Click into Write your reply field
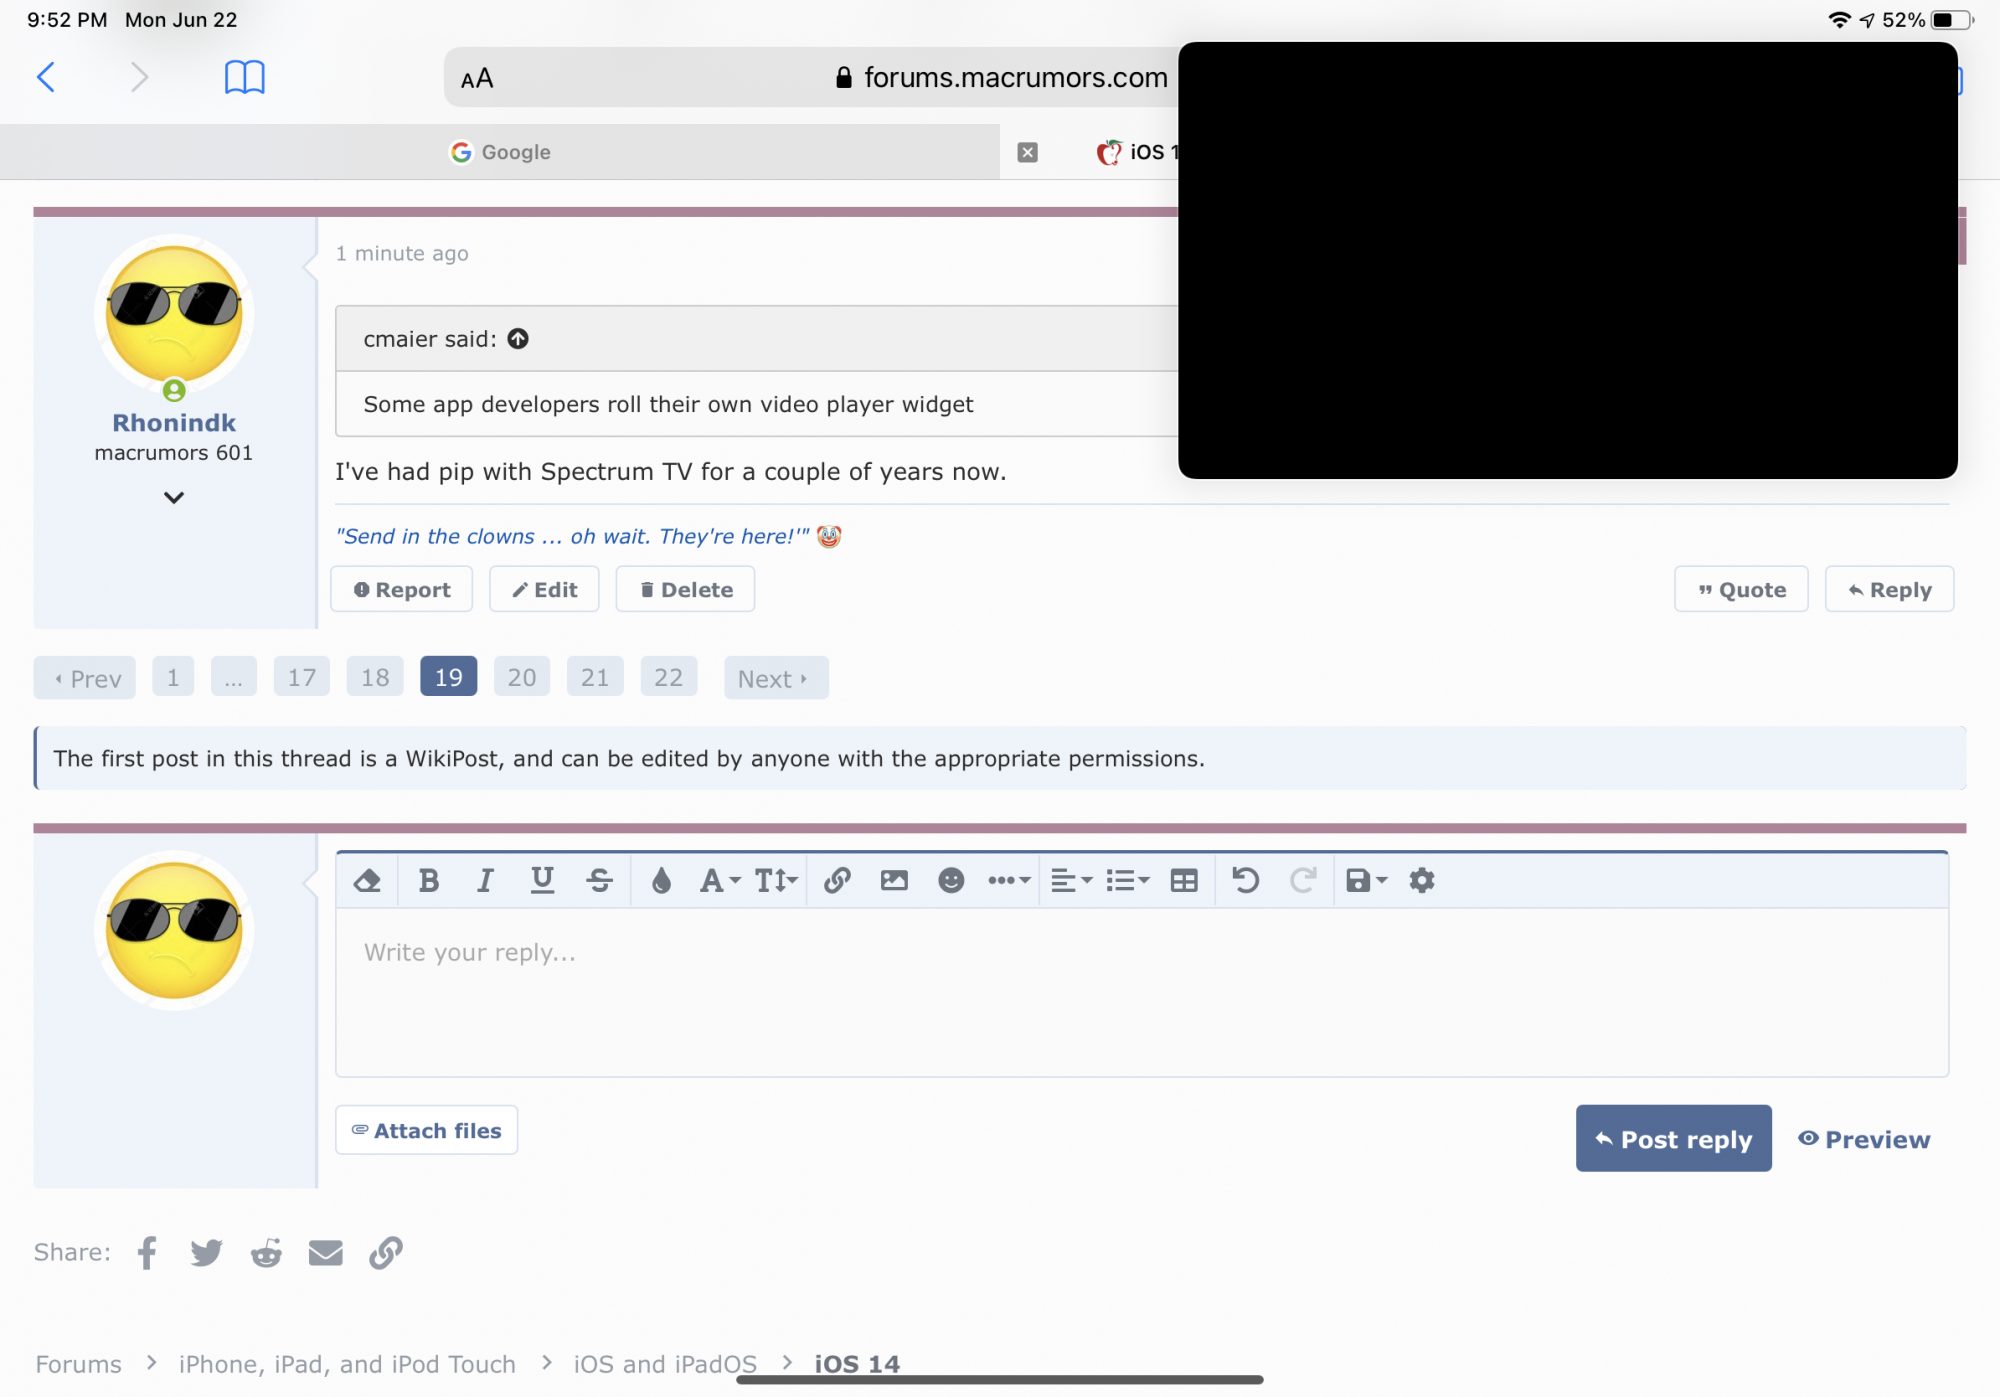 pos(1140,990)
